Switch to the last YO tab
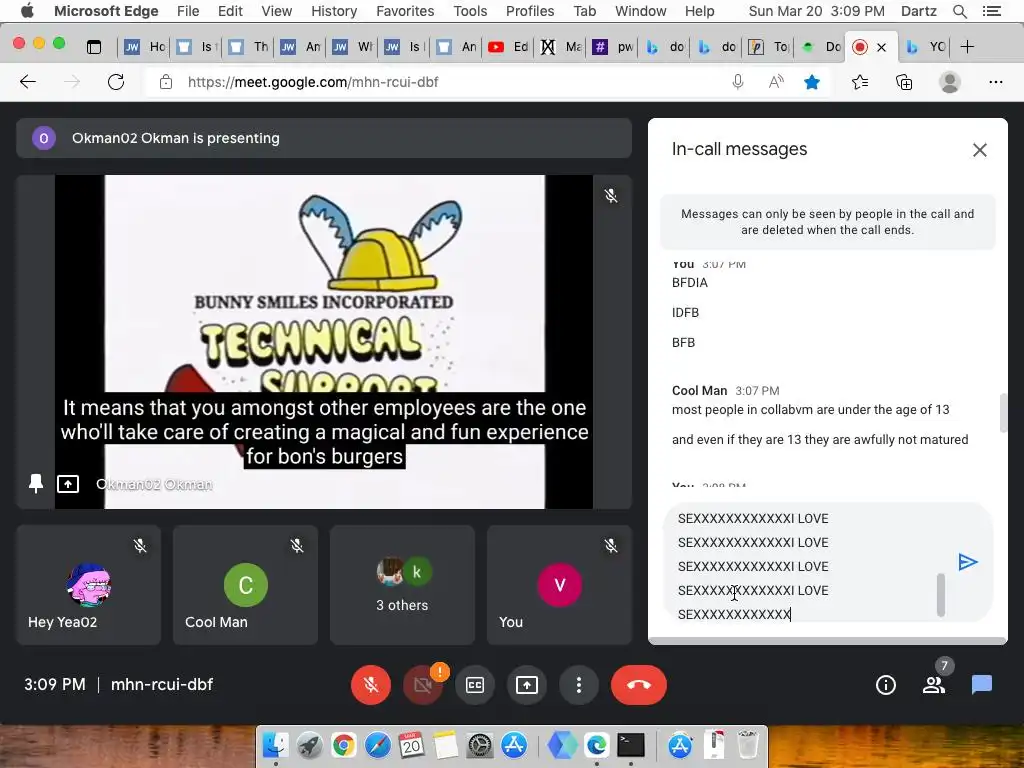This screenshot has width=1024, height=768. 925,46
